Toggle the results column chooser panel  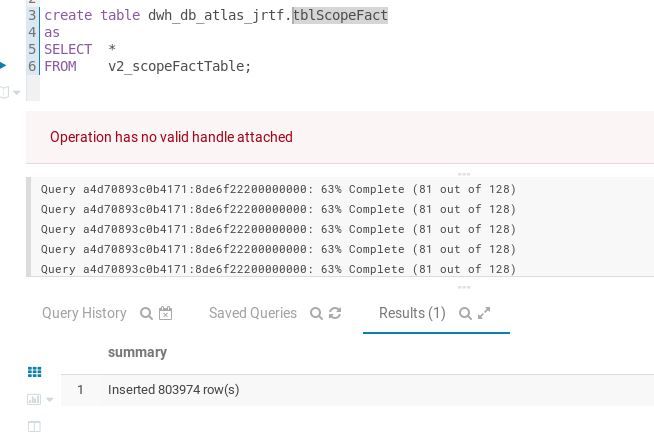(34, 426)
